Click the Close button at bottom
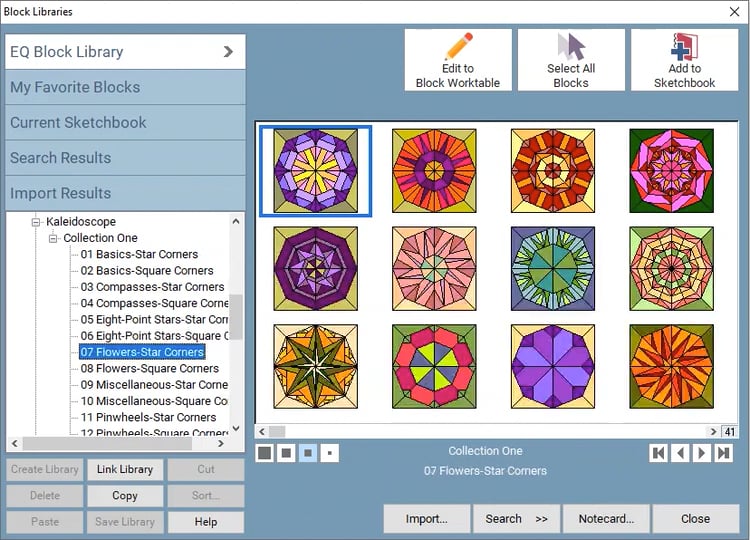The height and width of the screenshot is (540, 750). pos(695,518)
